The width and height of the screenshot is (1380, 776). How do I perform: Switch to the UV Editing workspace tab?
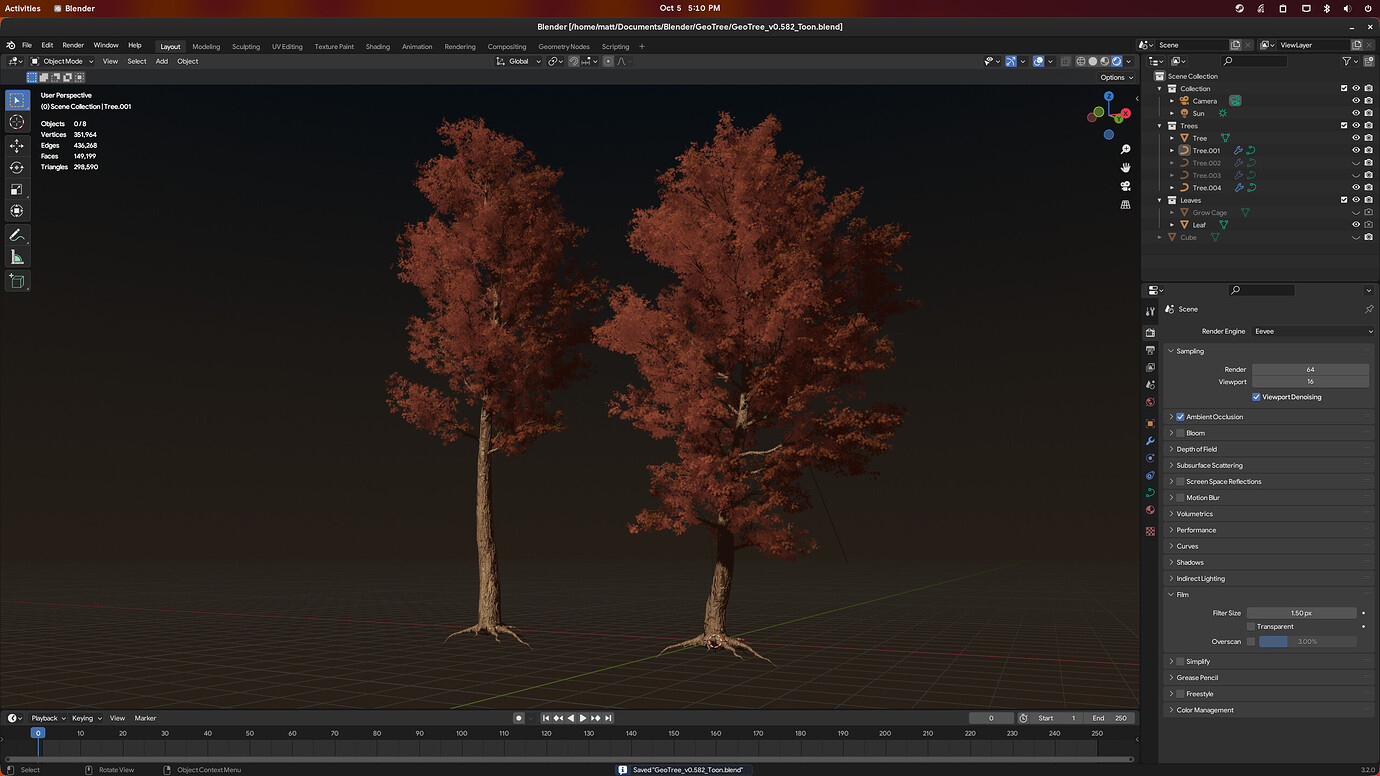point(285,46)
